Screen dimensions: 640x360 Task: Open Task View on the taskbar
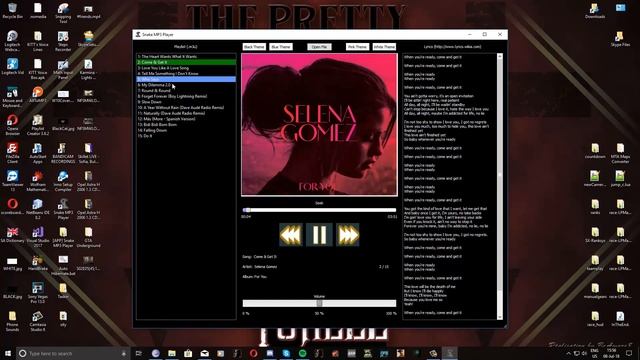point(139,353)
